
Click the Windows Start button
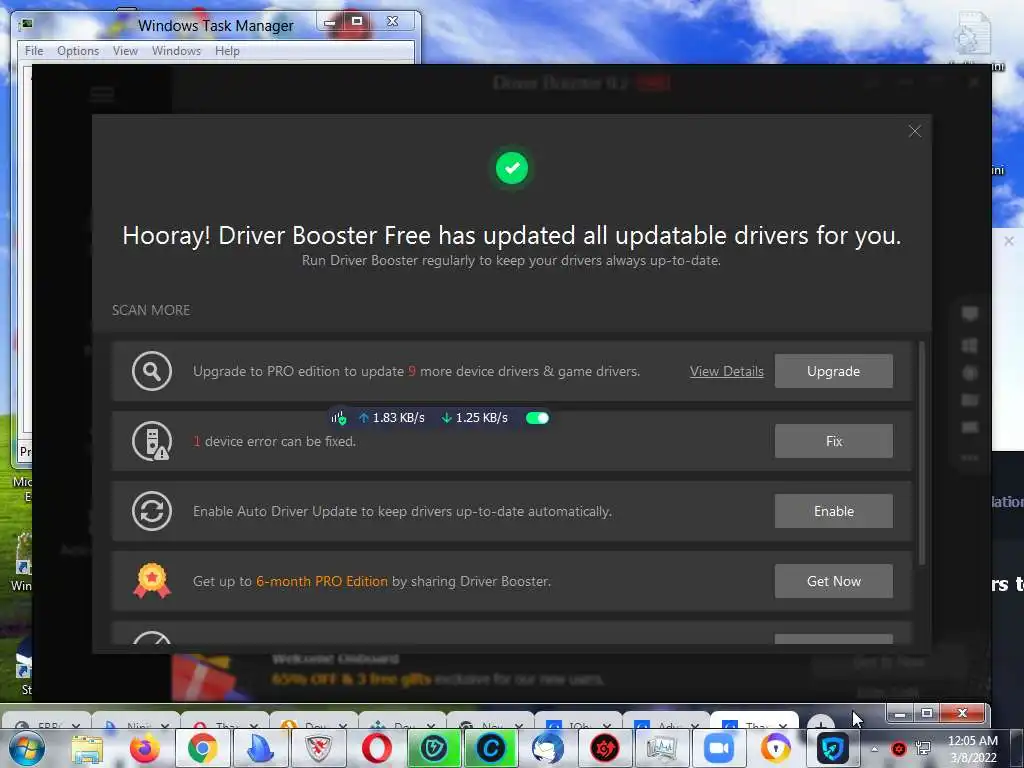tap(26, 748)
